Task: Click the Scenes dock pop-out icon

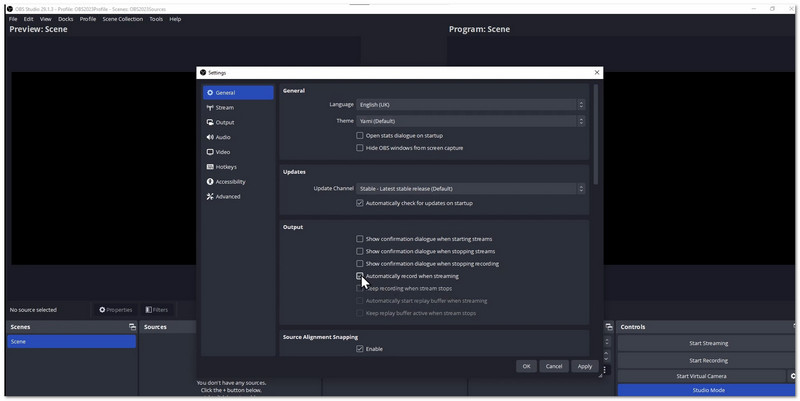Action: [132, 327]
